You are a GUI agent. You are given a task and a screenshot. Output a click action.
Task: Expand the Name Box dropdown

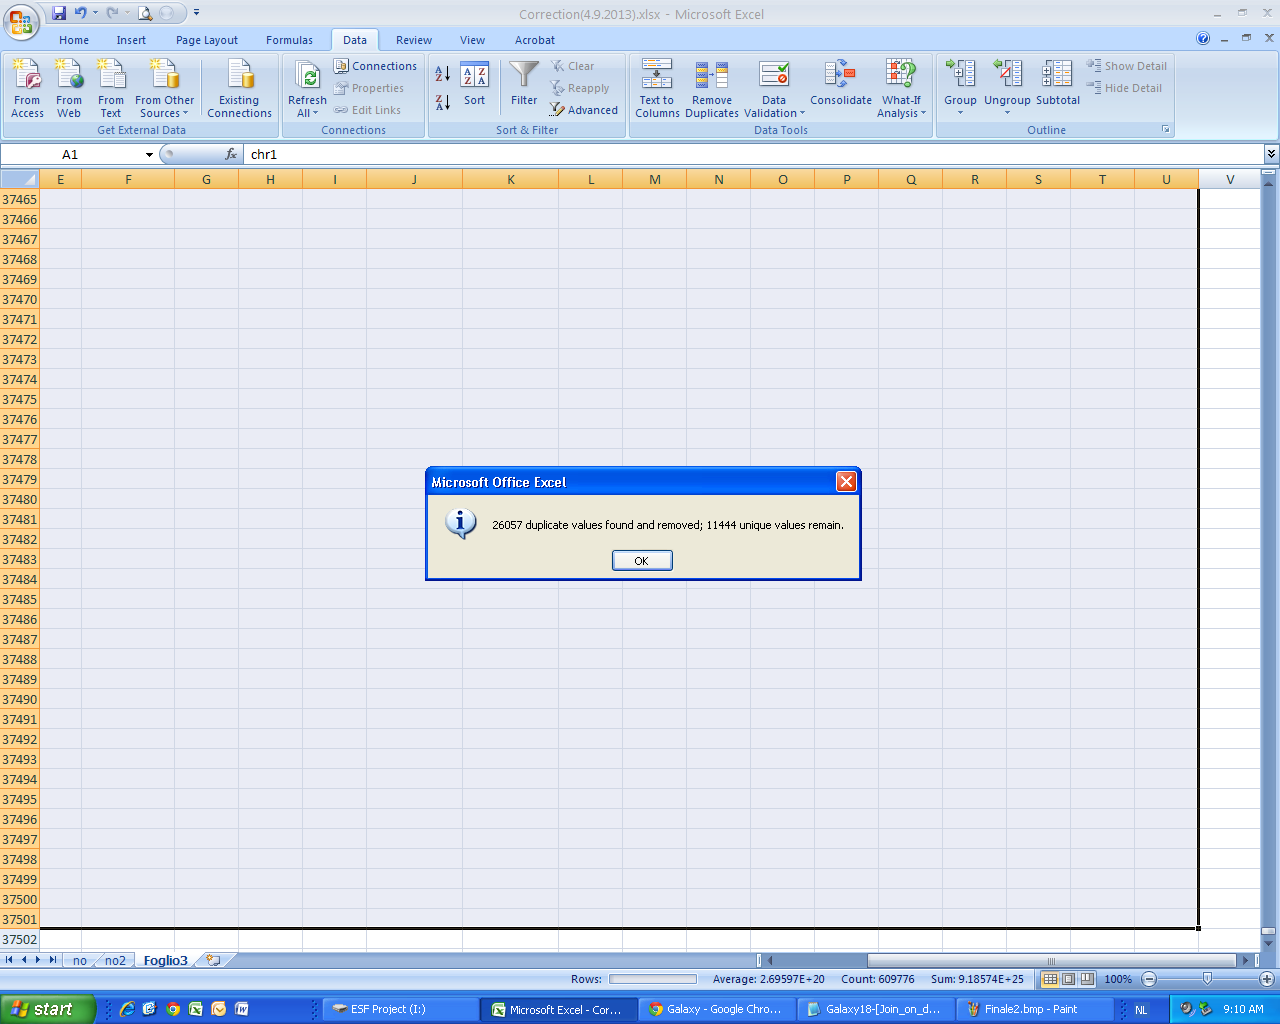tap(149, 155)
